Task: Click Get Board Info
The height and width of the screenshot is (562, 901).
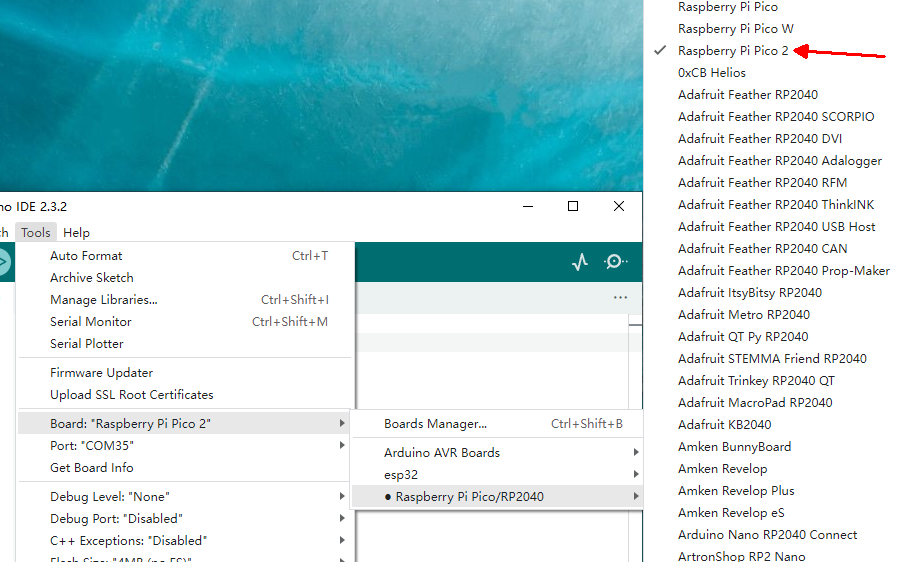Action: click(x=184, y=468)
